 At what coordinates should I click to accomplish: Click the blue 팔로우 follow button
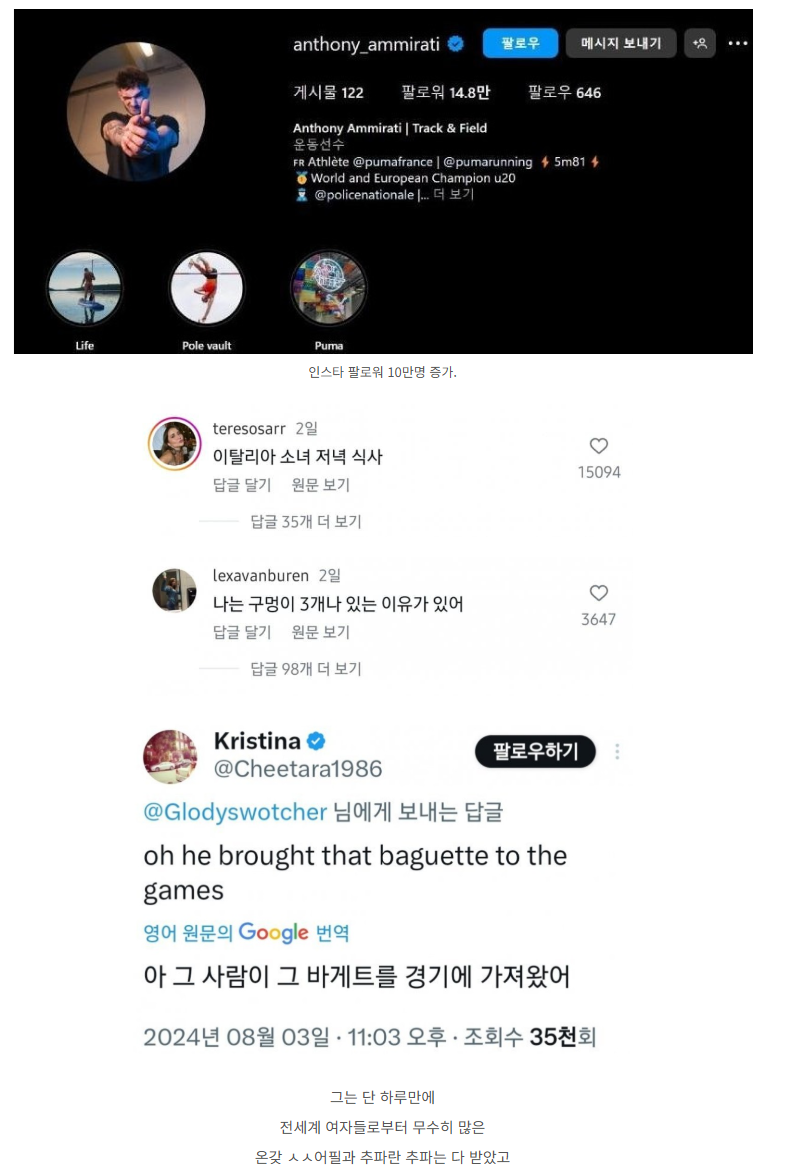click(x=520, y=43)
